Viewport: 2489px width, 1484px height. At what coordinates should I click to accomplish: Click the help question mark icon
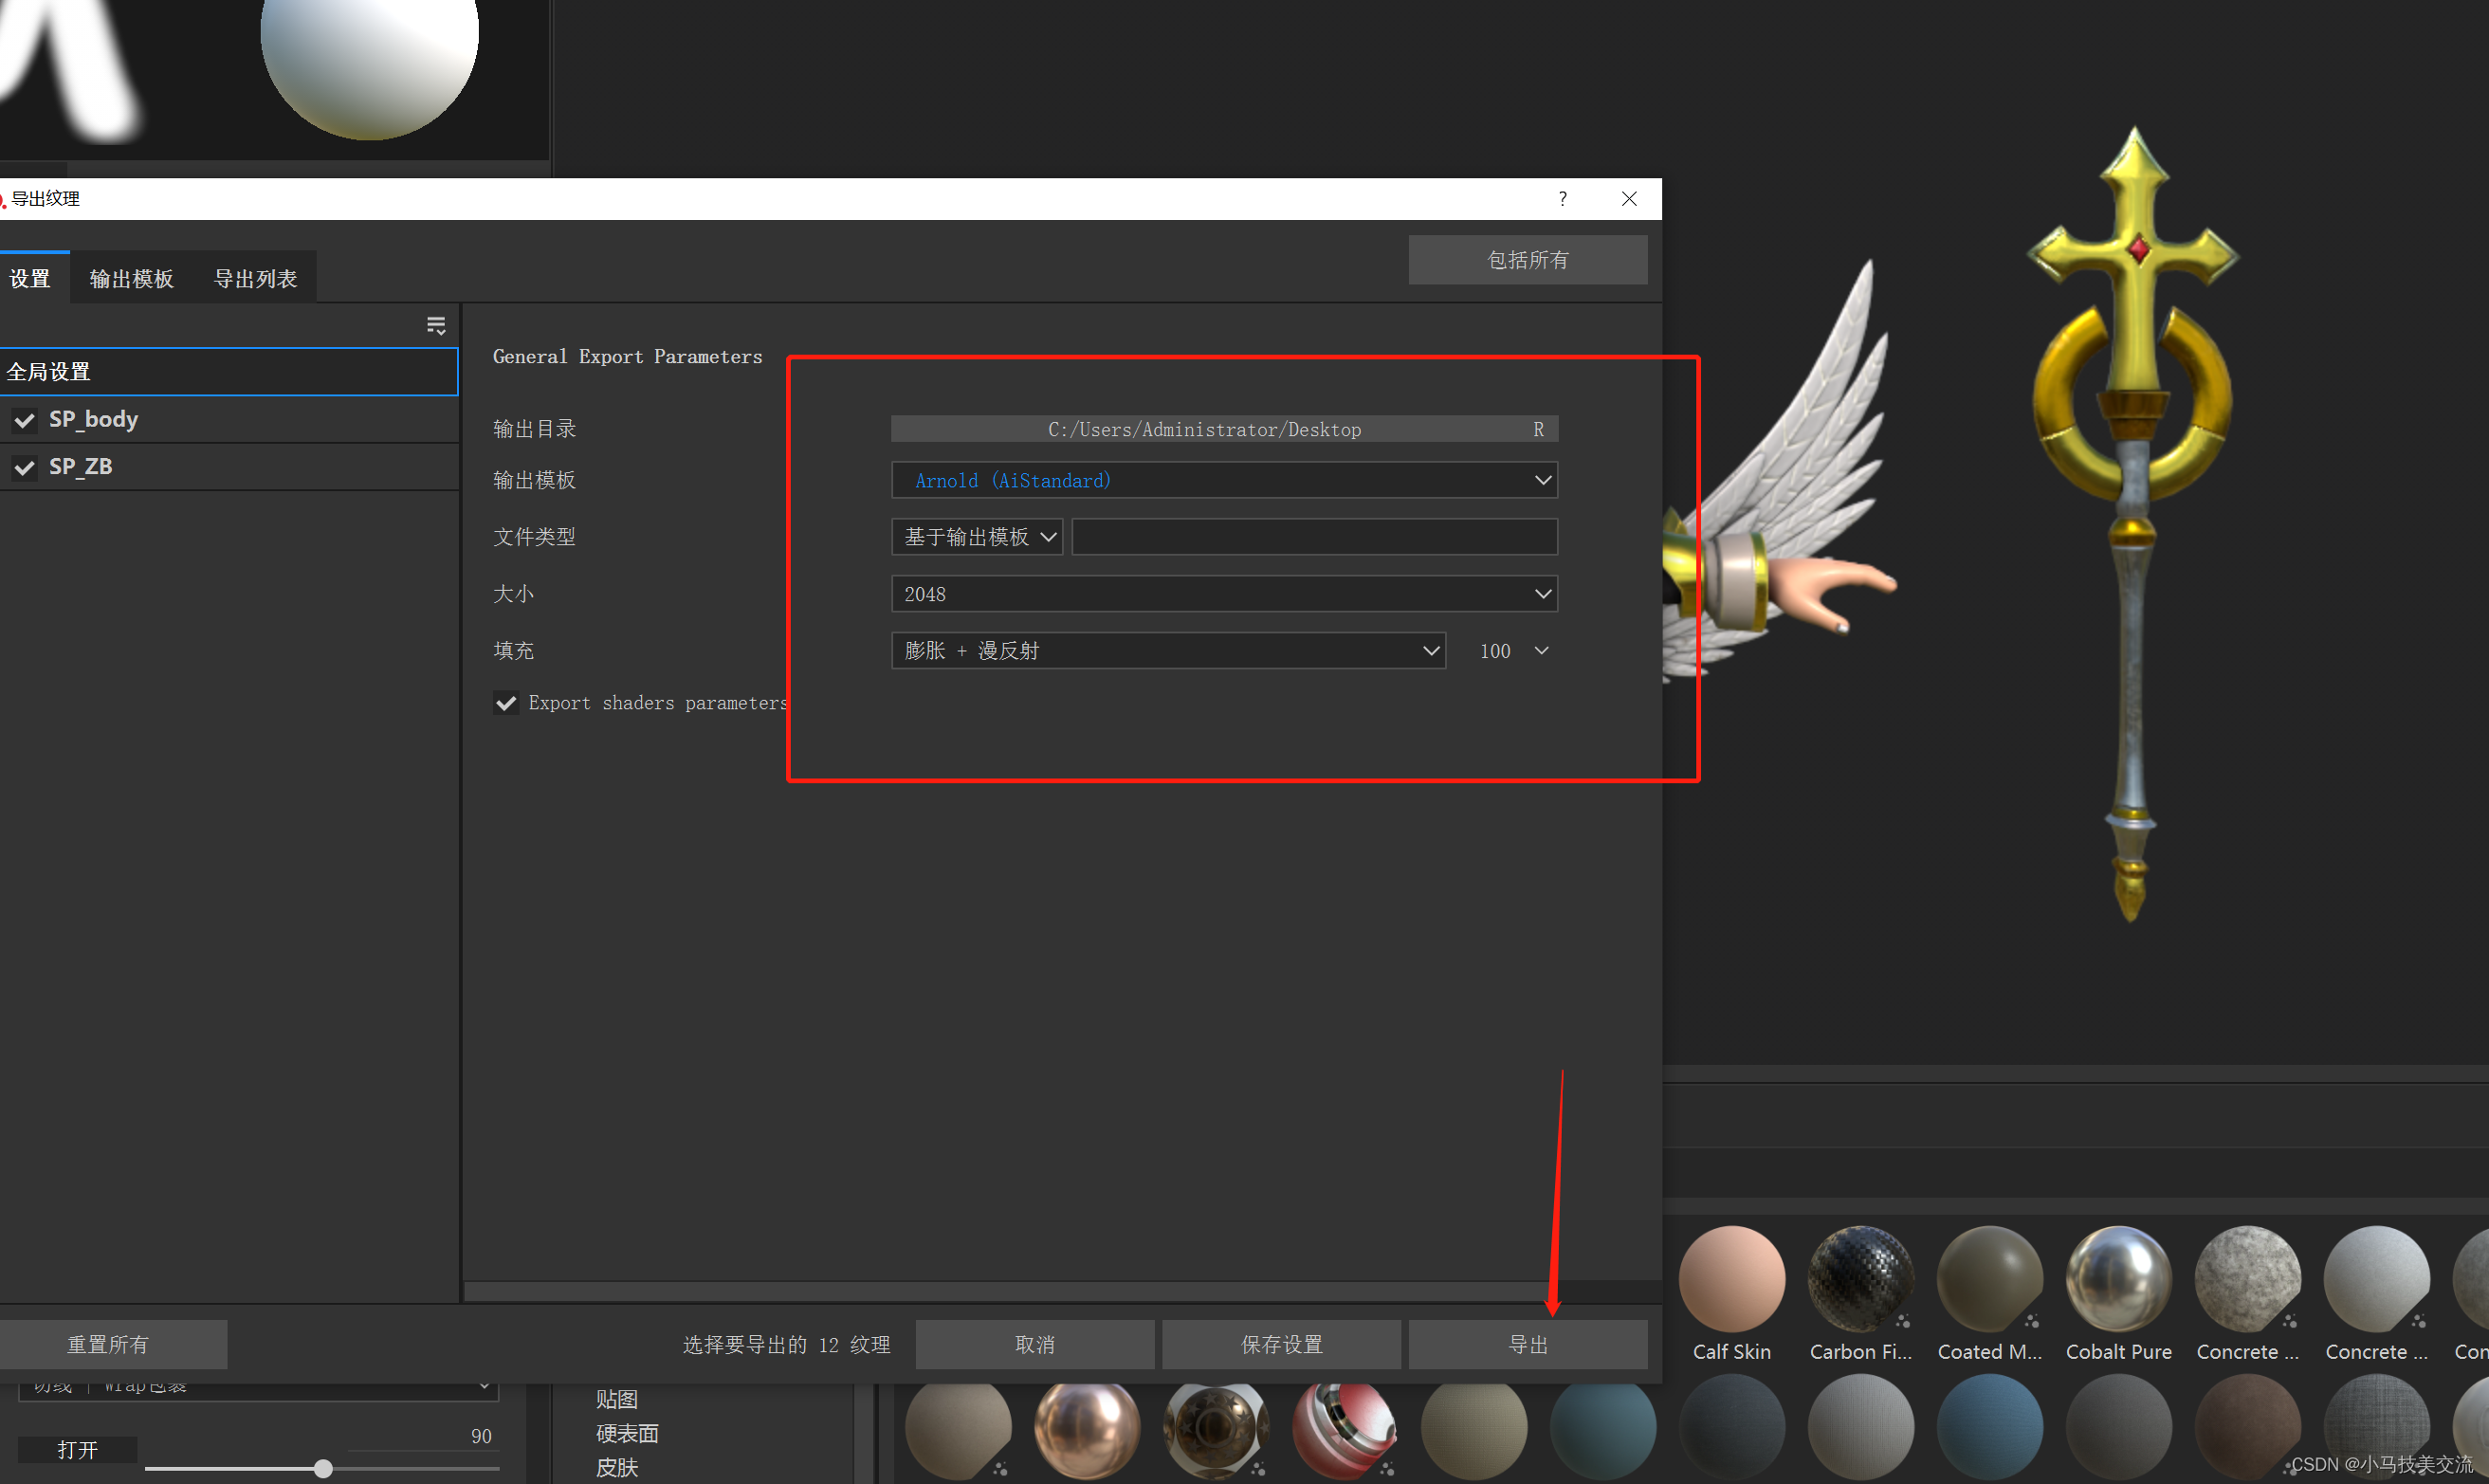[1562, 198]
